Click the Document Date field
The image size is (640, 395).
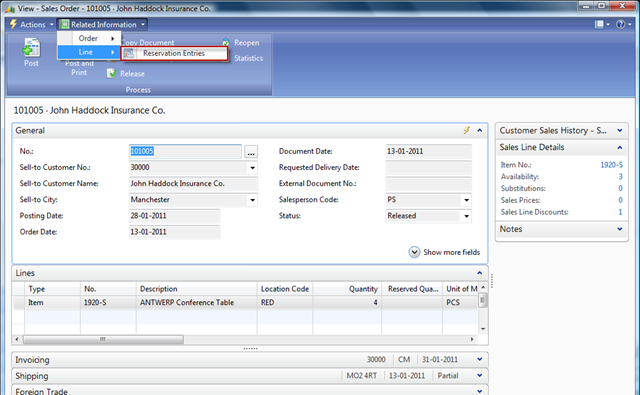coord(428,151)
